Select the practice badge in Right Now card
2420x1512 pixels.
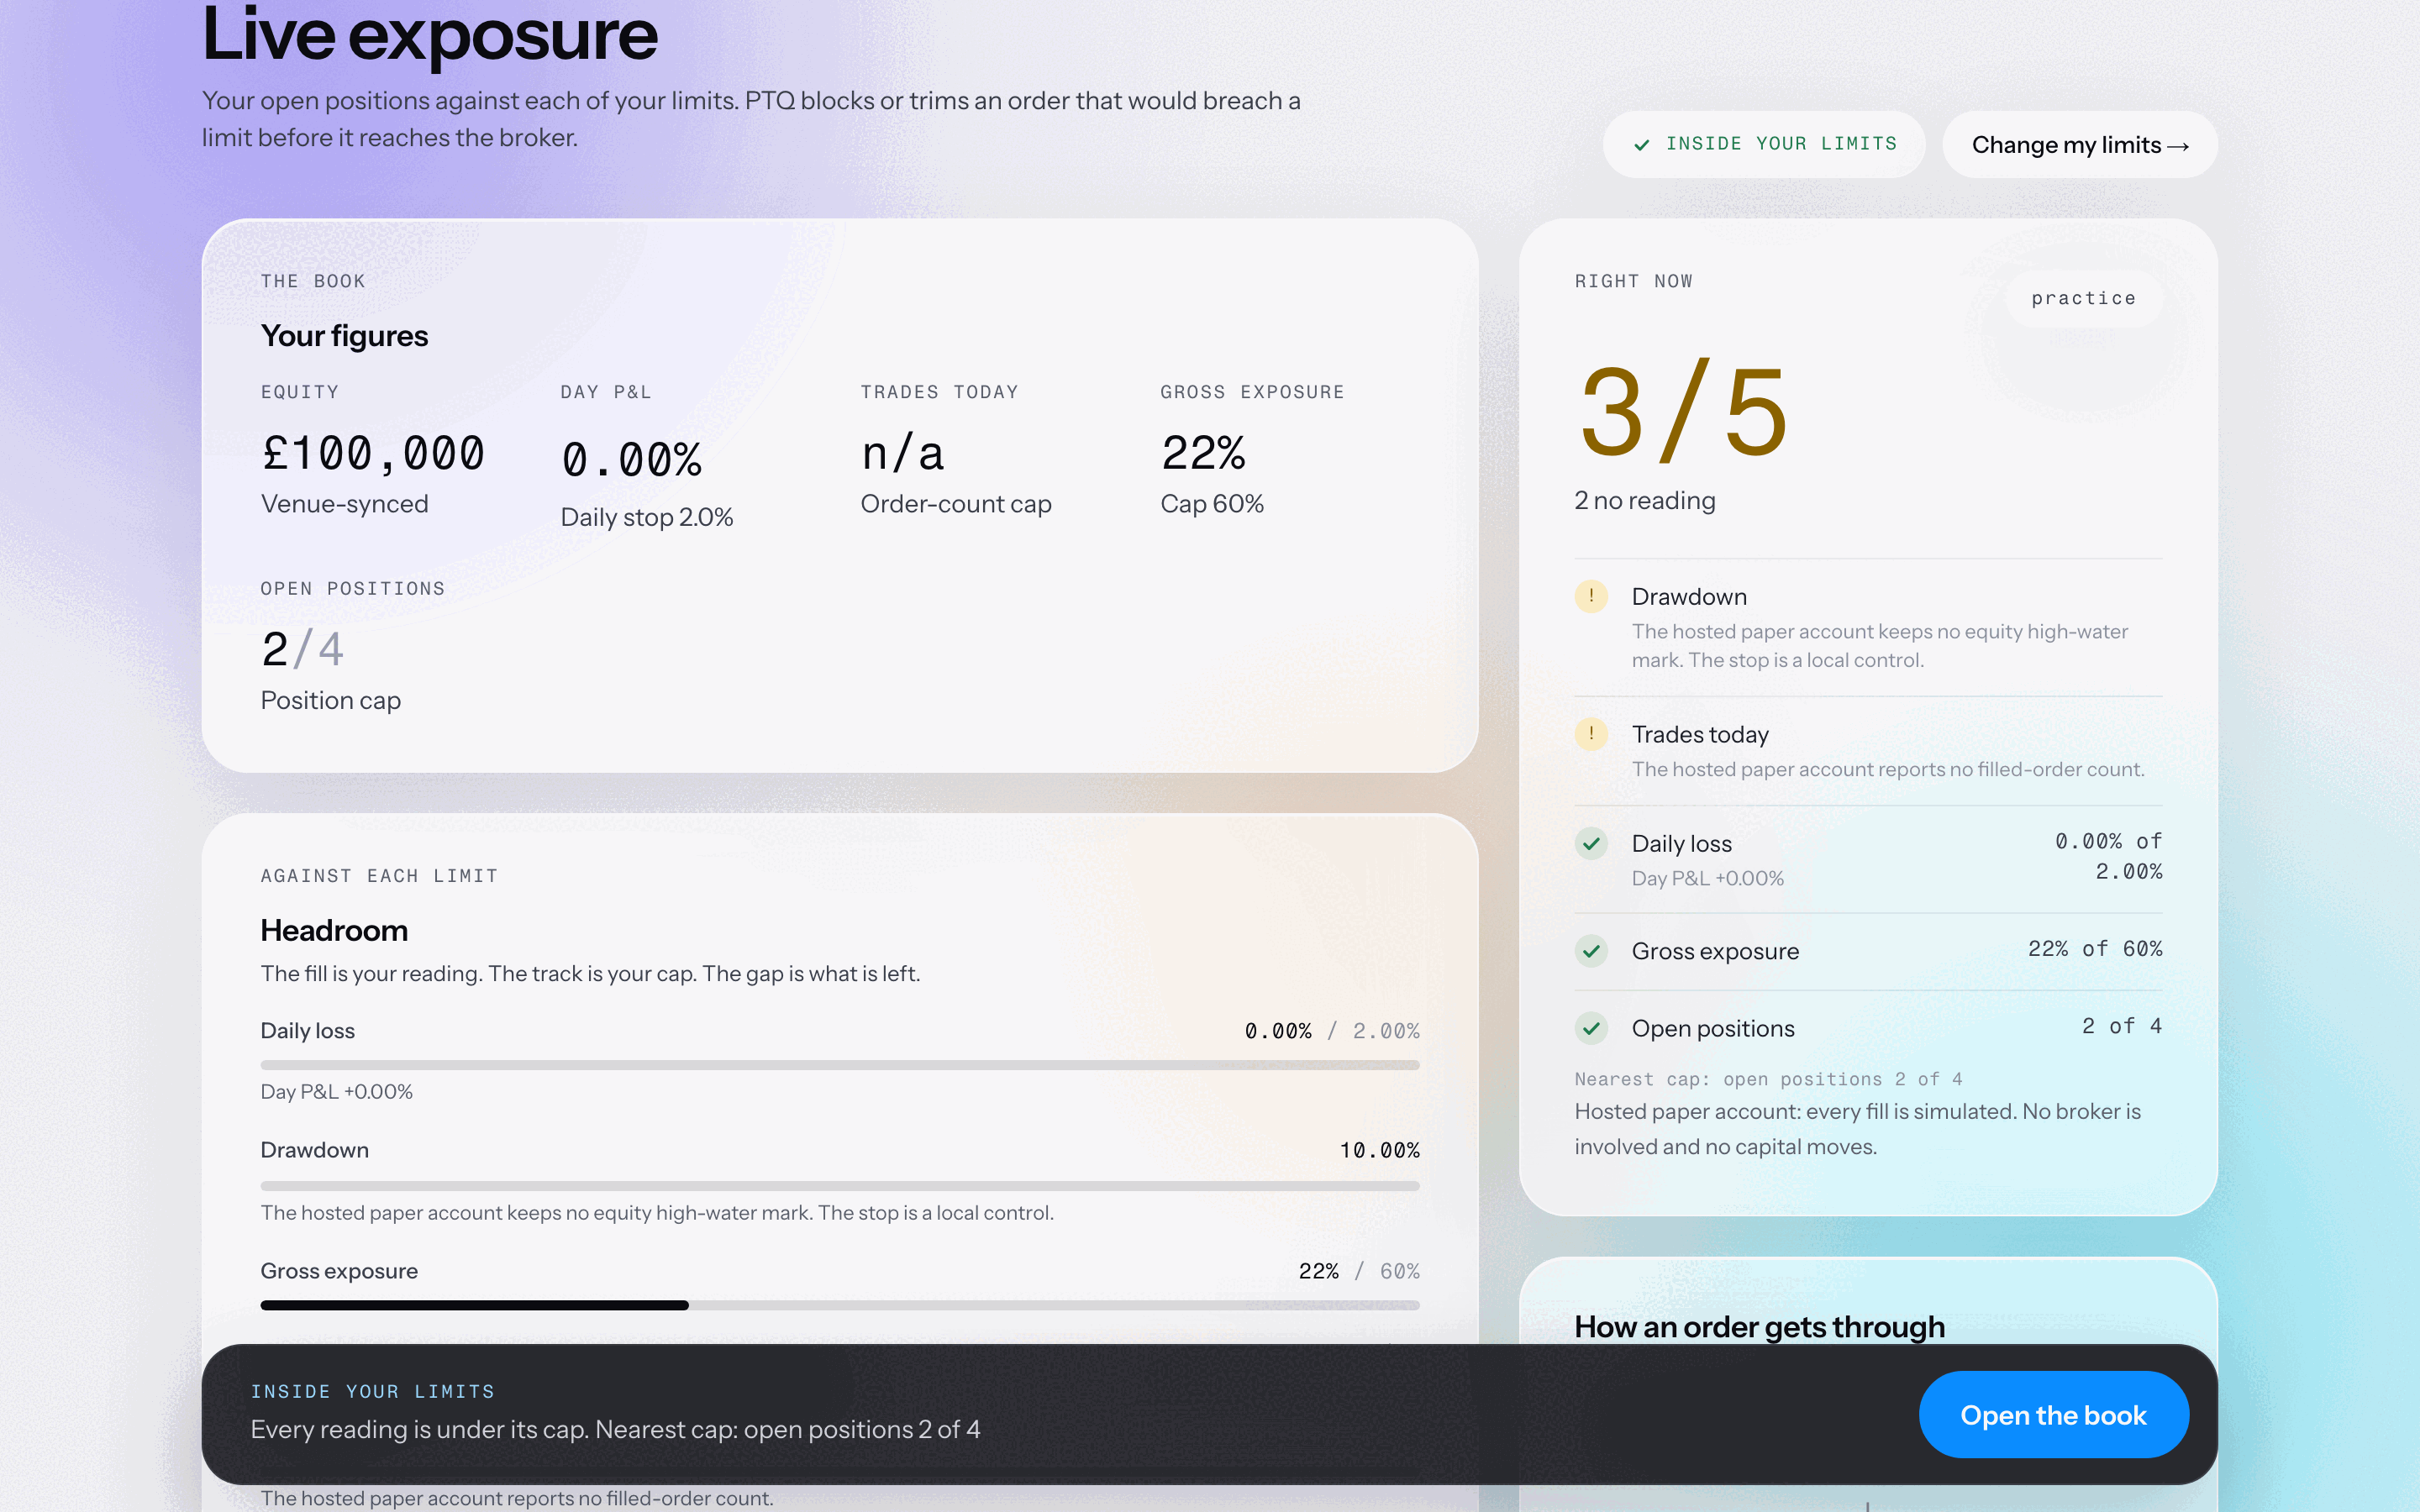(x=2084, y=298)
